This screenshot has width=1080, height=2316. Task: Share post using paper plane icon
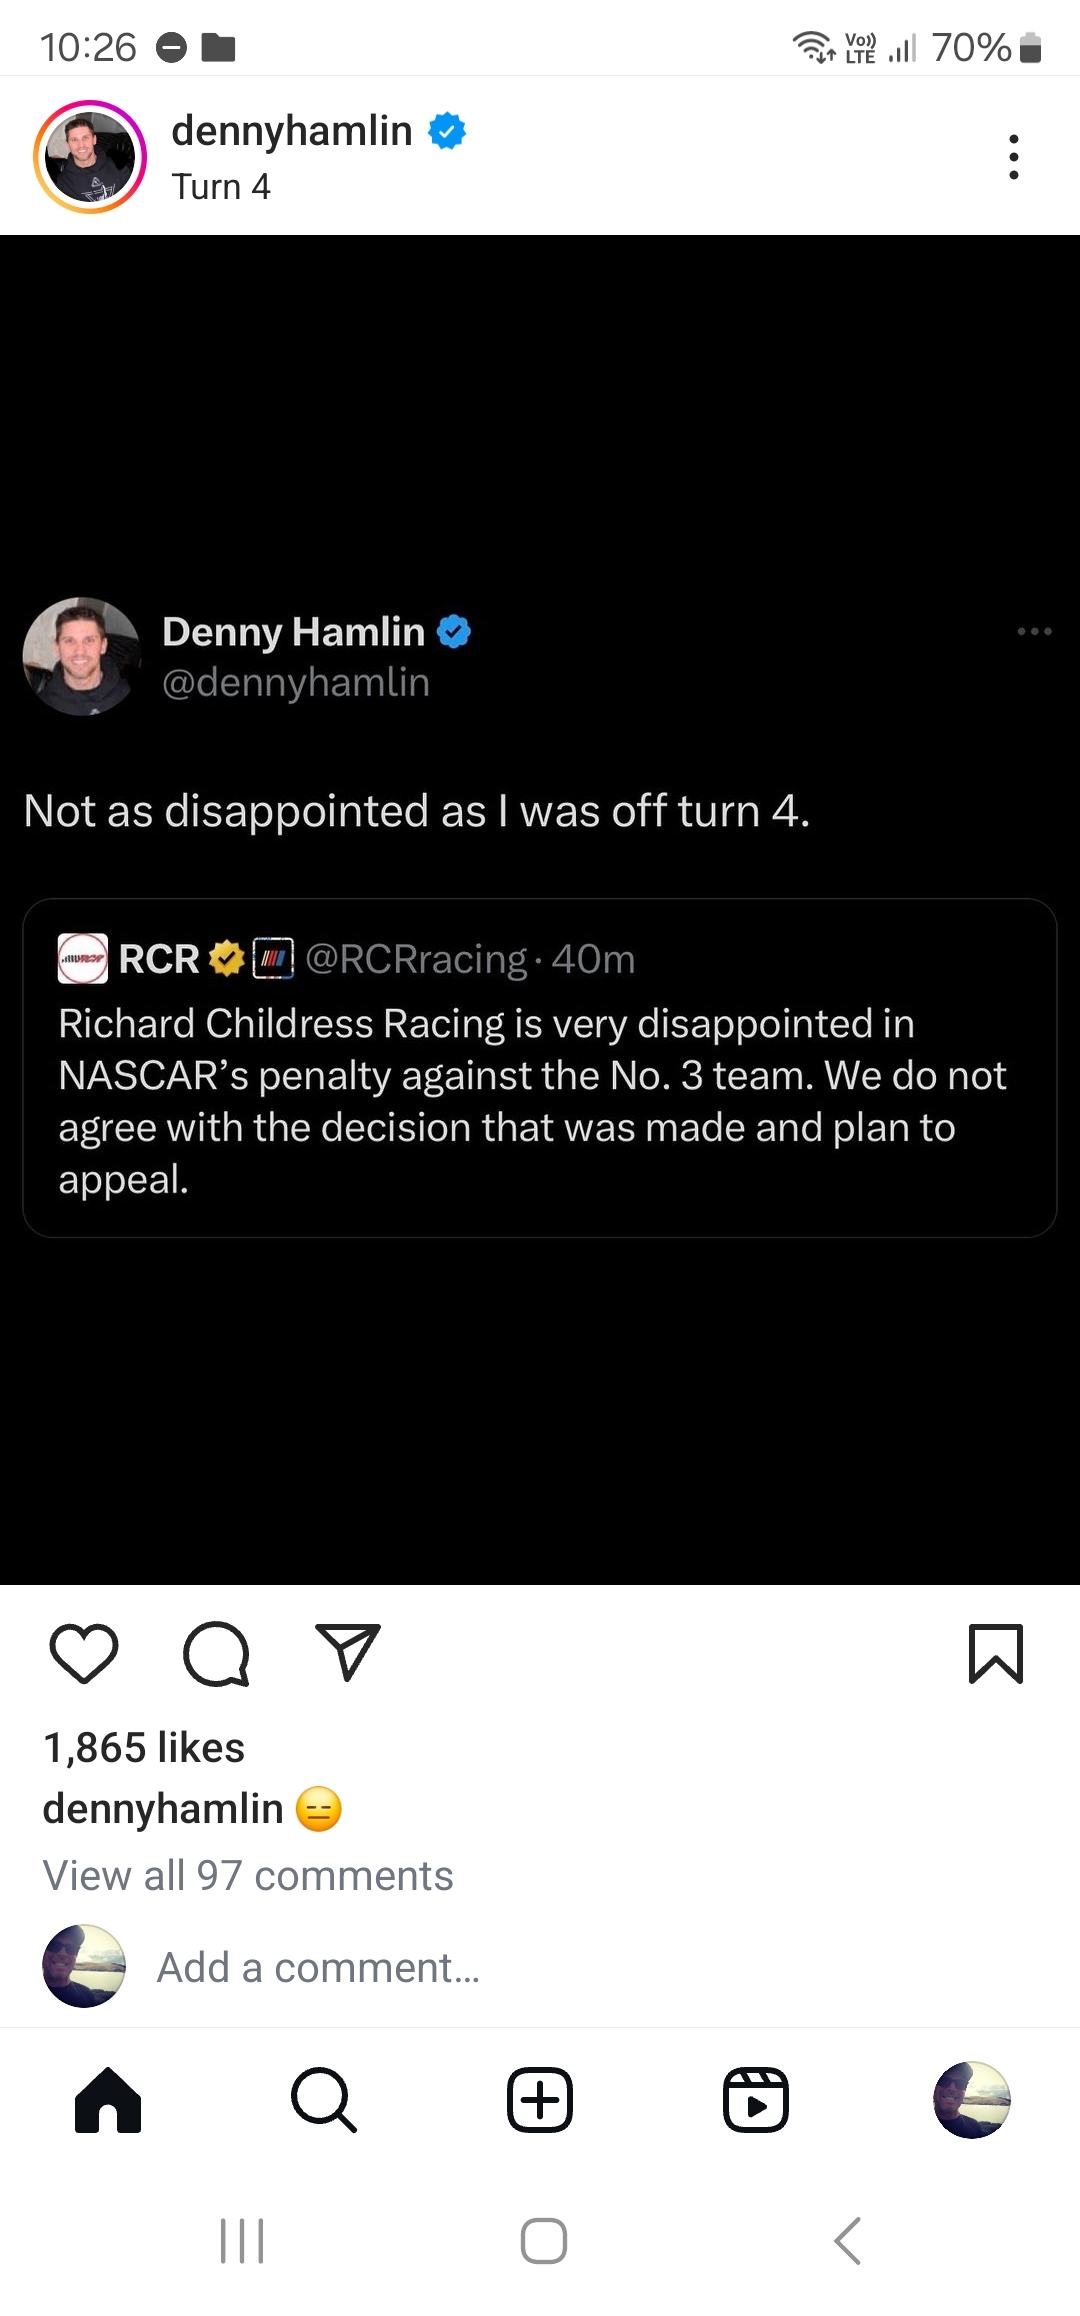pyautogui.click(x=348, y=1652)
